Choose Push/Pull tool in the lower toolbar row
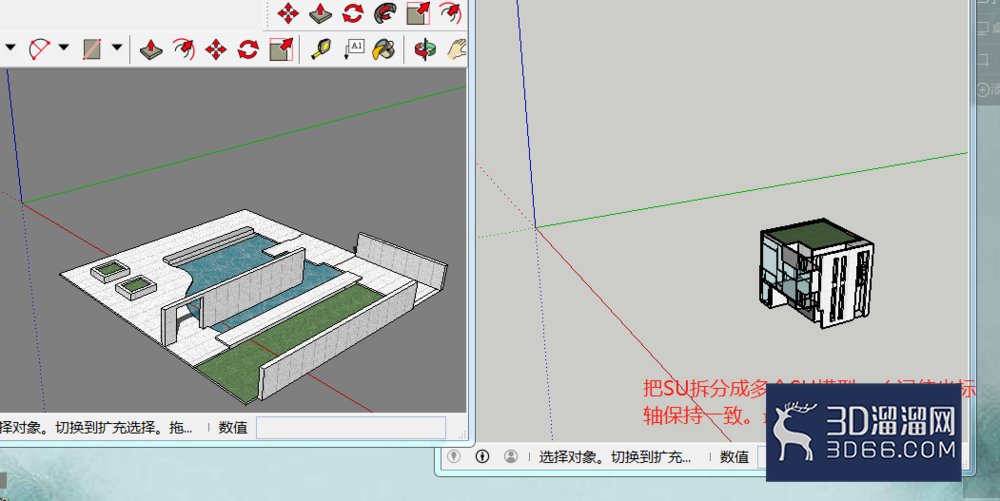 151,49
